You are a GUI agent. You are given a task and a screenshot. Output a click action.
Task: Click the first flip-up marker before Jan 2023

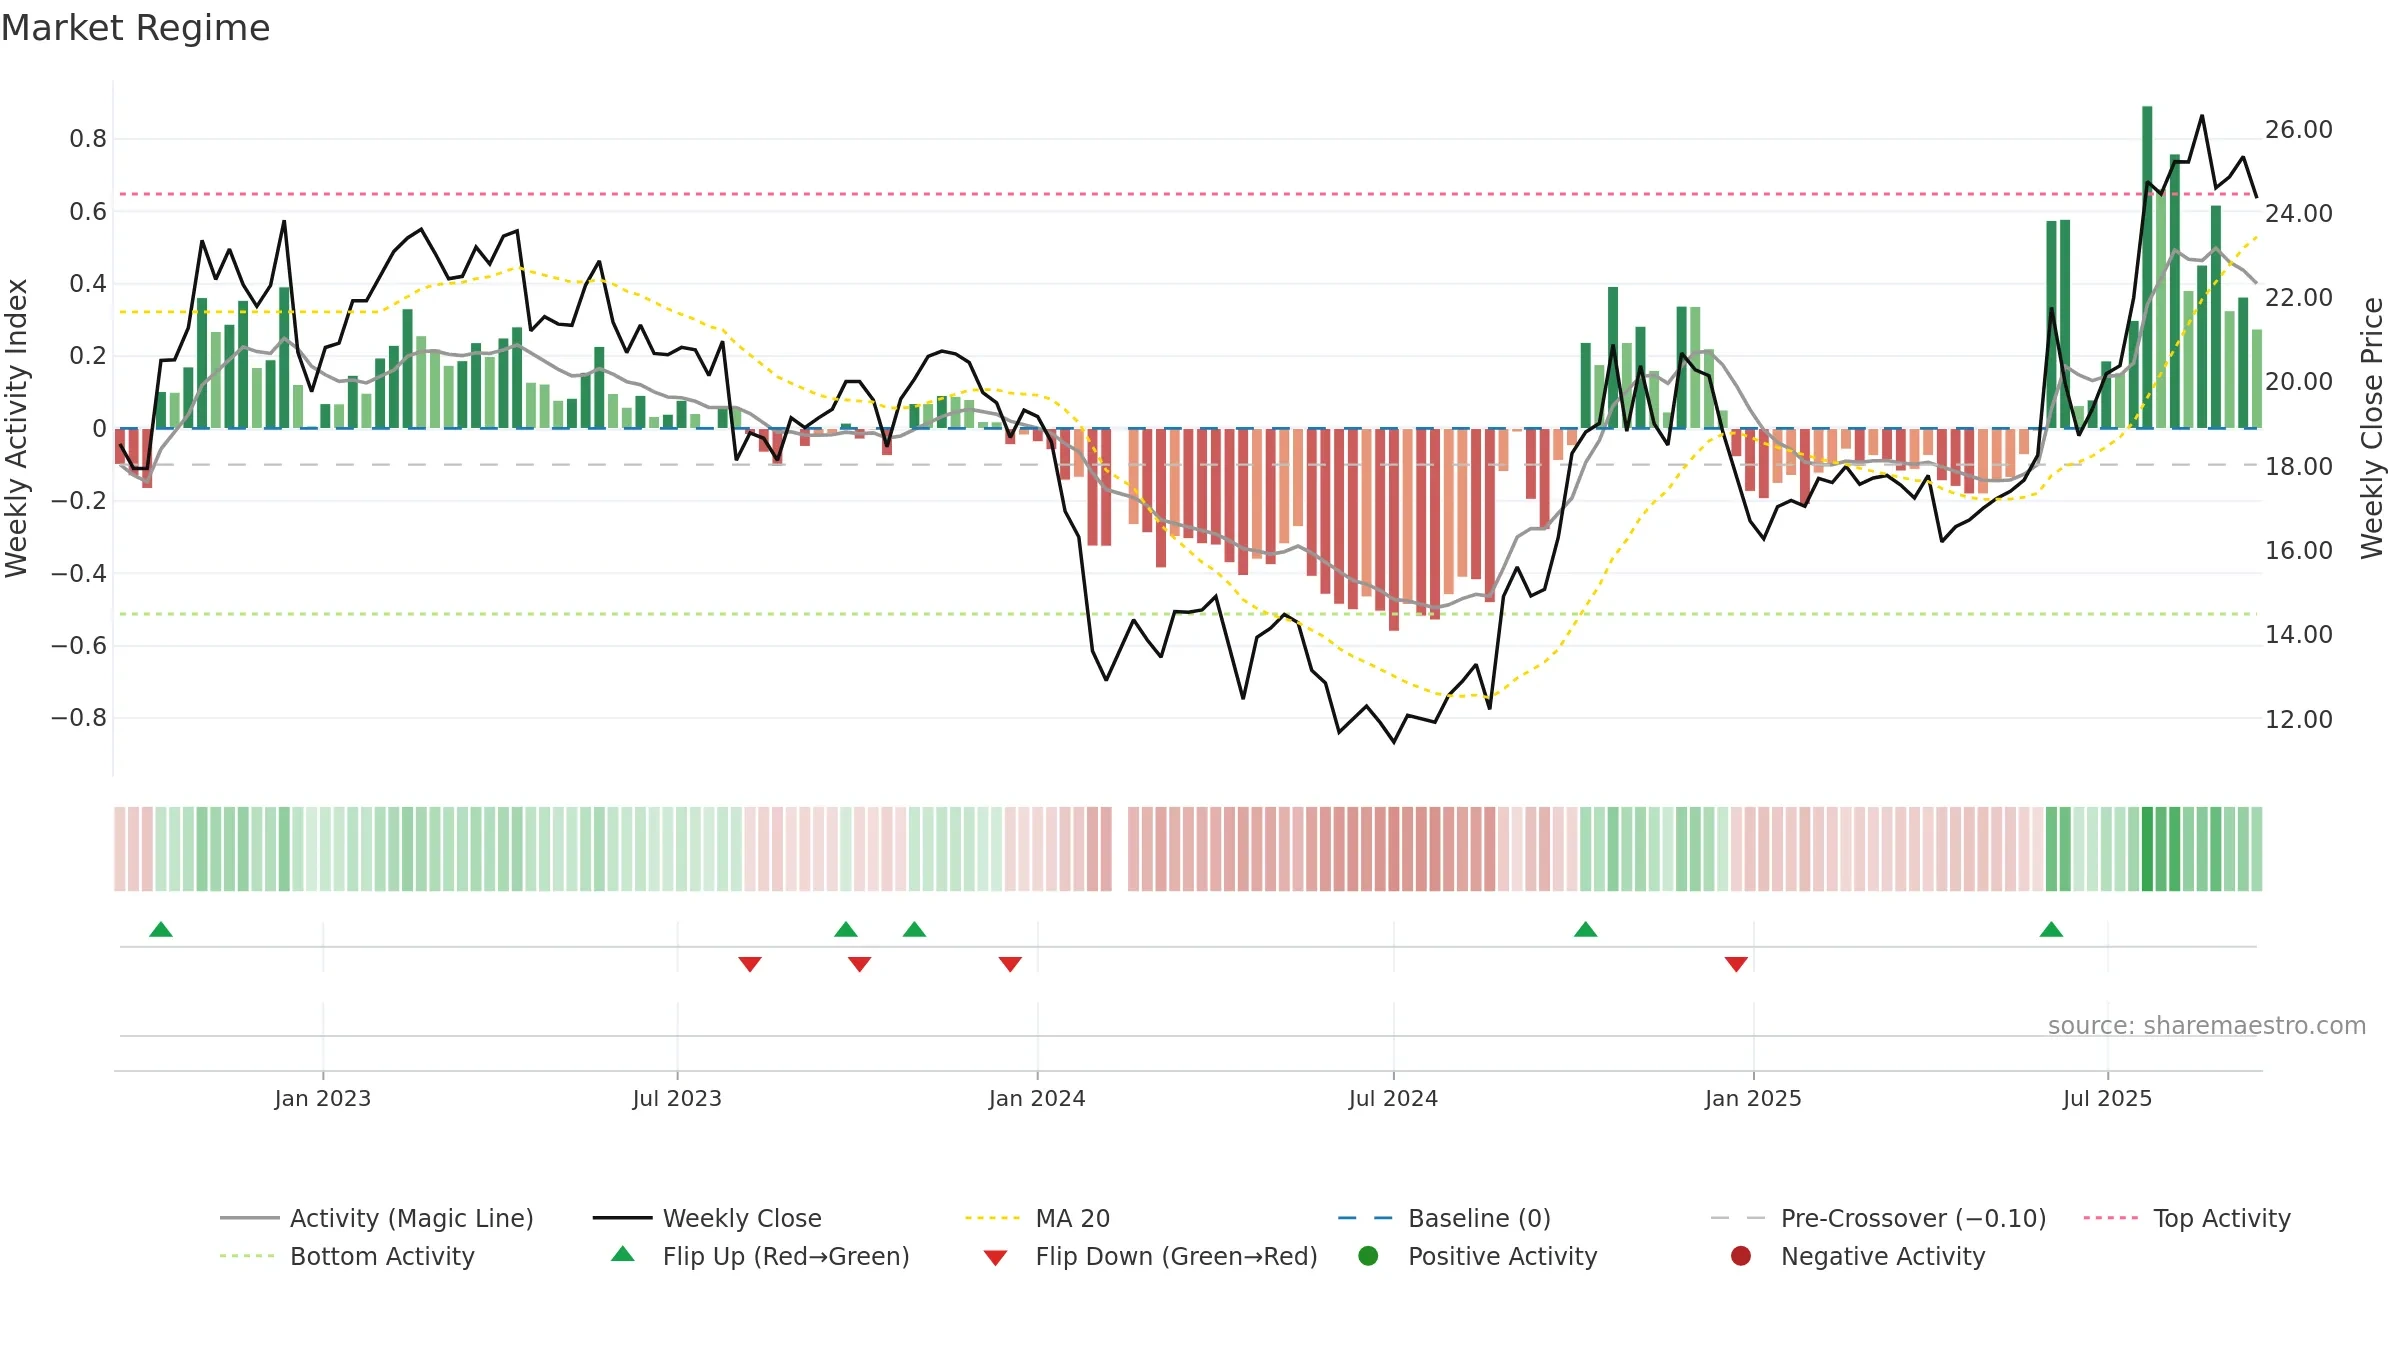161,929
